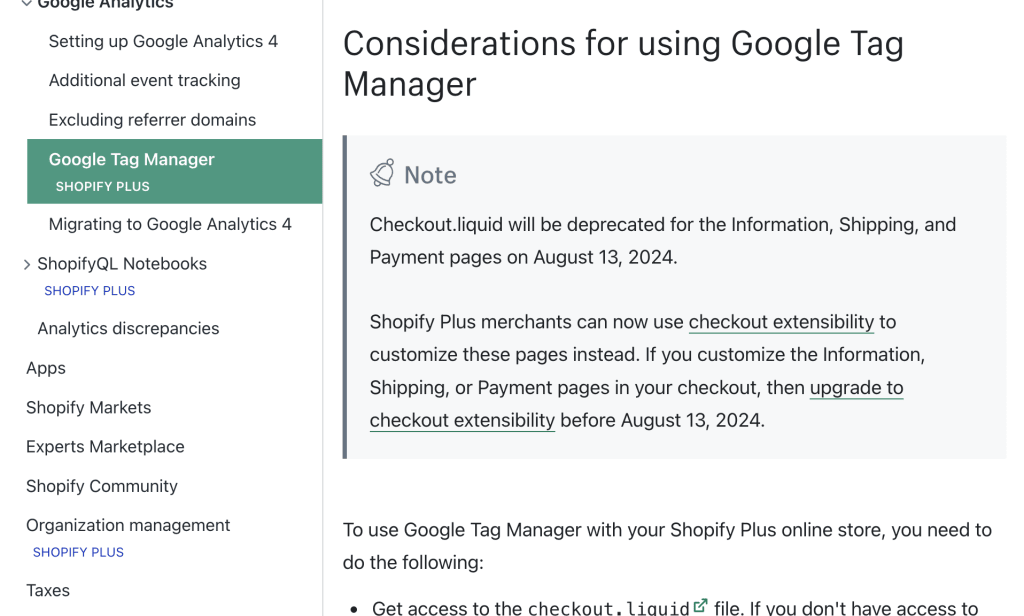Click the Note bell icon
This screenshot has width=1024, height=616.
tap(382, 173)
